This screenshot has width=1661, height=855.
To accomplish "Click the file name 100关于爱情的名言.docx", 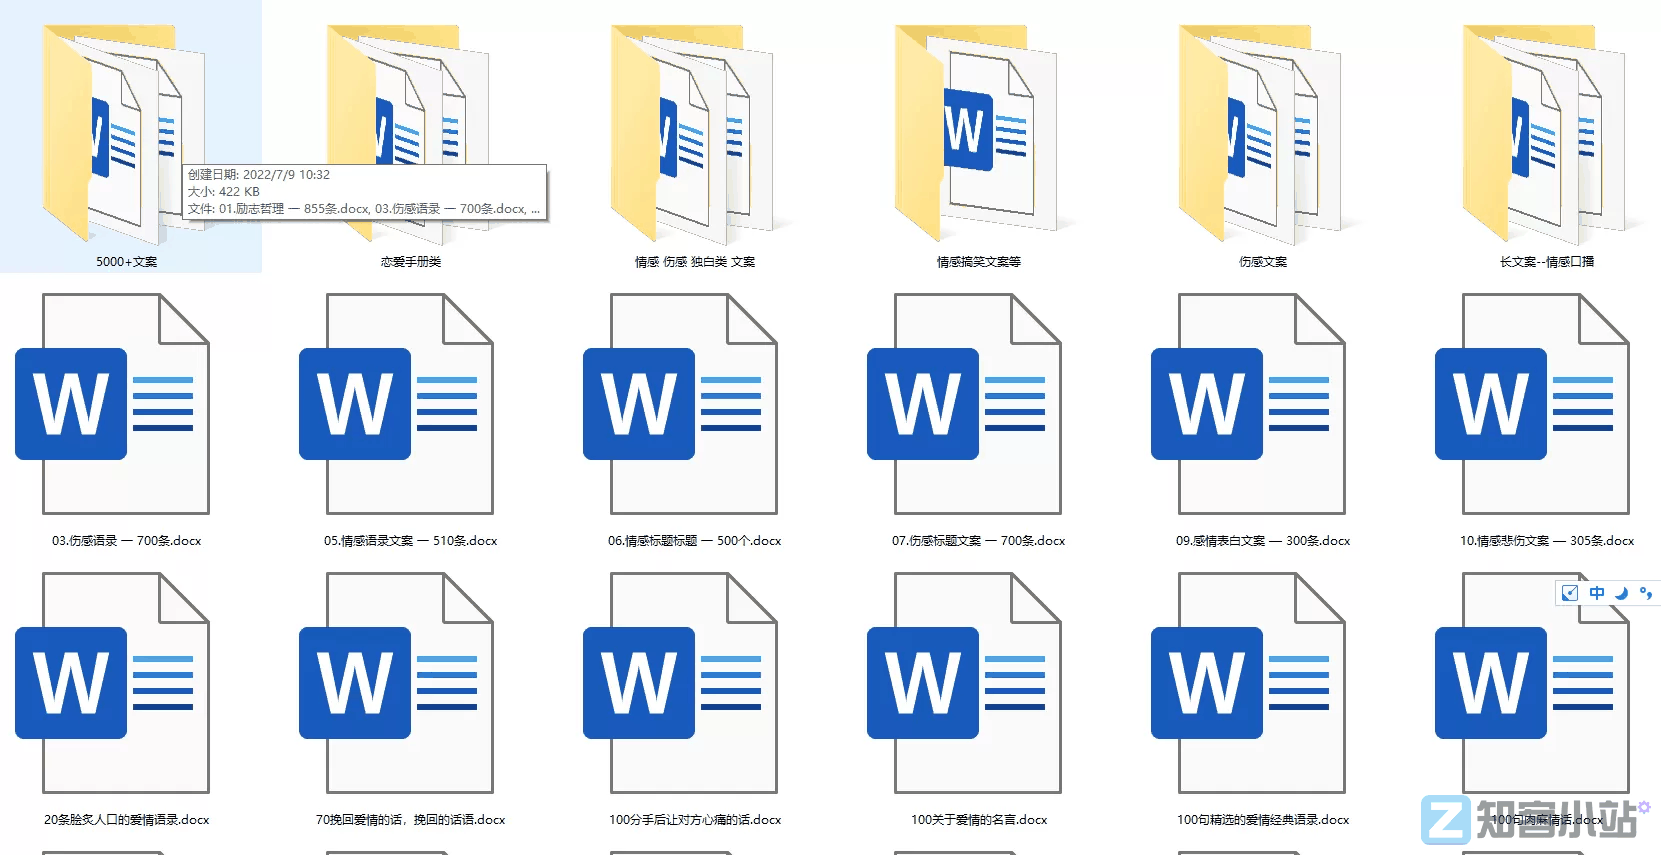I will pyautogui.click(x=979, y=820).
